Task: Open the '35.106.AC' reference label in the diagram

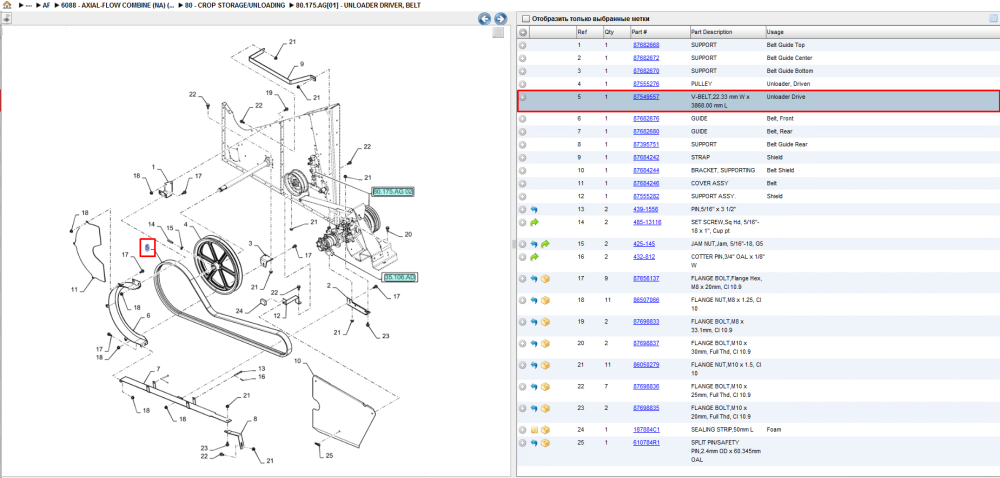Action: 400,277
